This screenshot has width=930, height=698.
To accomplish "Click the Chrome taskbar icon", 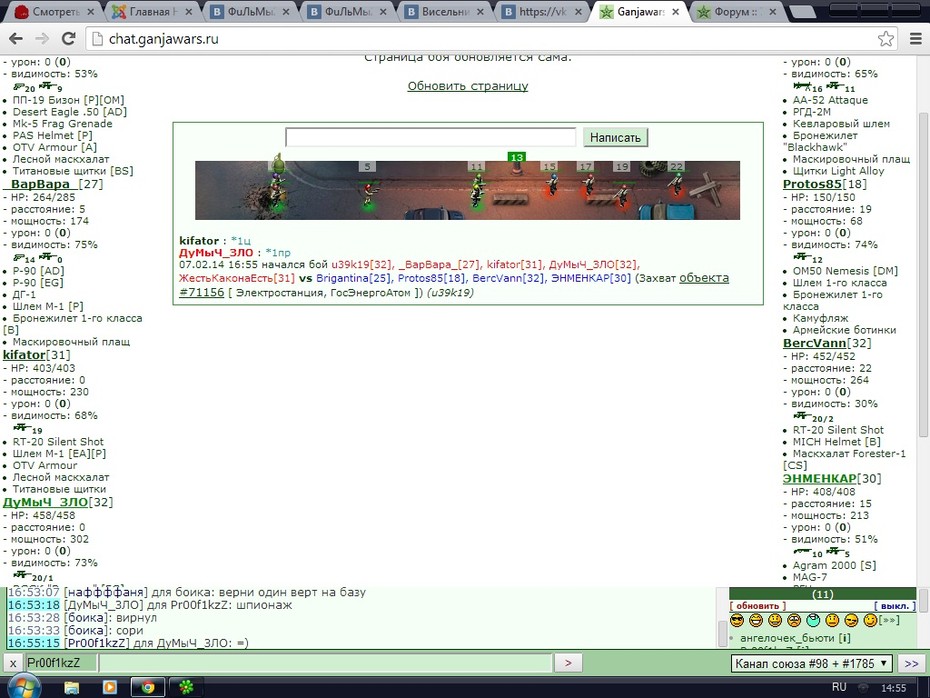I will click(x=147, y=687).
